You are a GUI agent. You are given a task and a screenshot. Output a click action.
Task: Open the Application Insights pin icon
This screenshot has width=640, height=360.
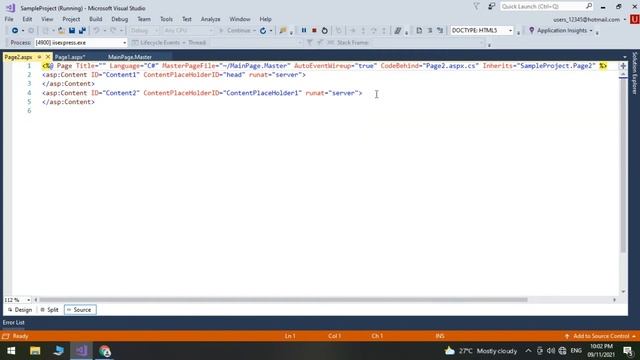pos(531,31)
